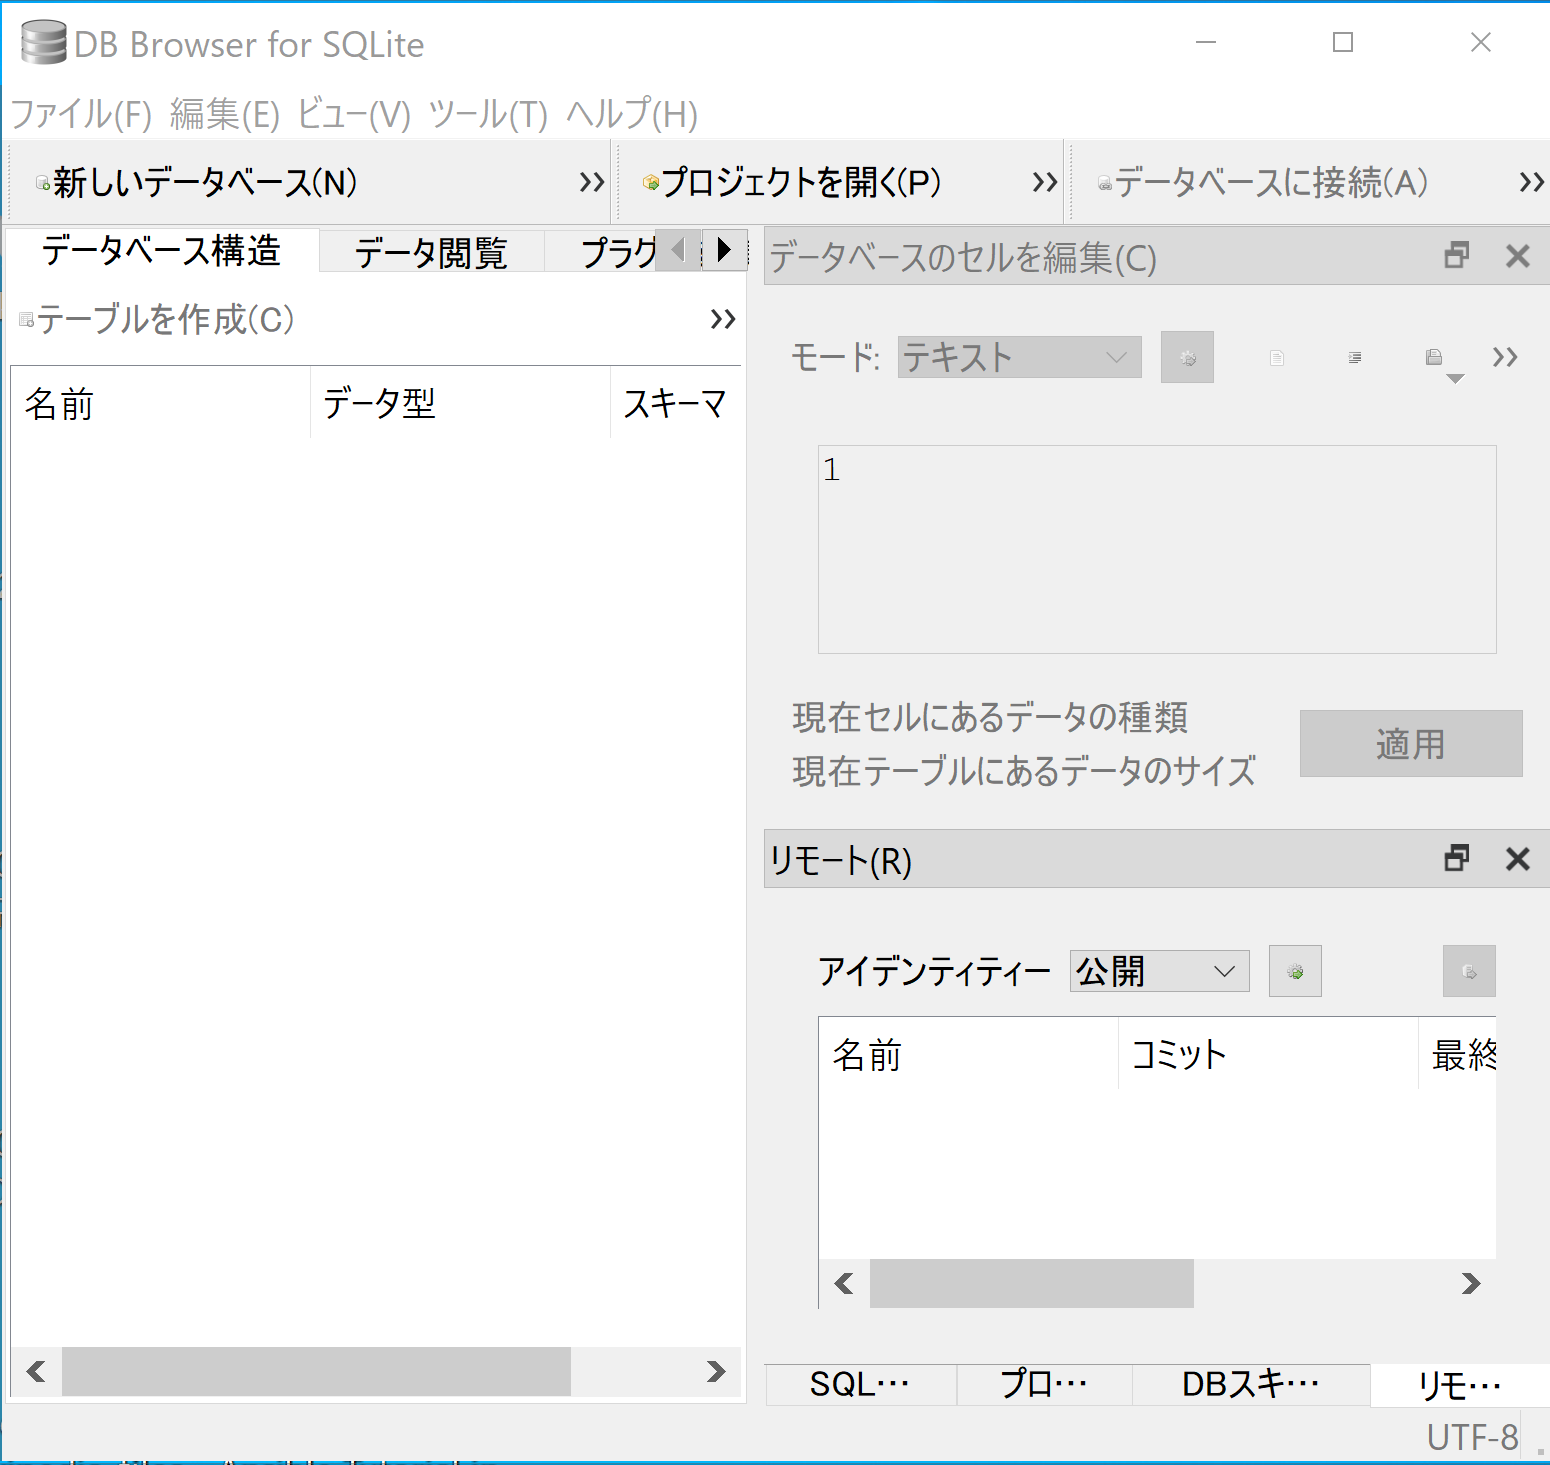Switch to the リモ… bottom tab
This screenshot has width=1550, height=1465.
1460,1385
